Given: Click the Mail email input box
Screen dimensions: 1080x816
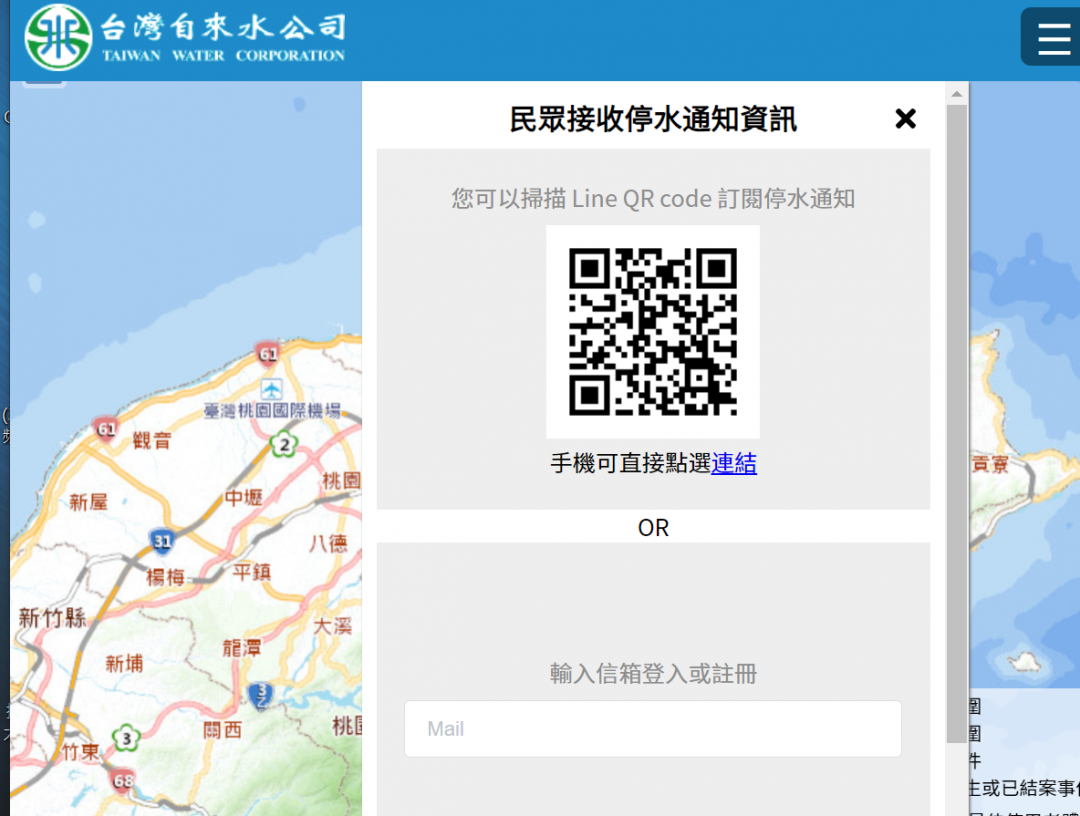Looking at the screenshot, I should [652, 729].
